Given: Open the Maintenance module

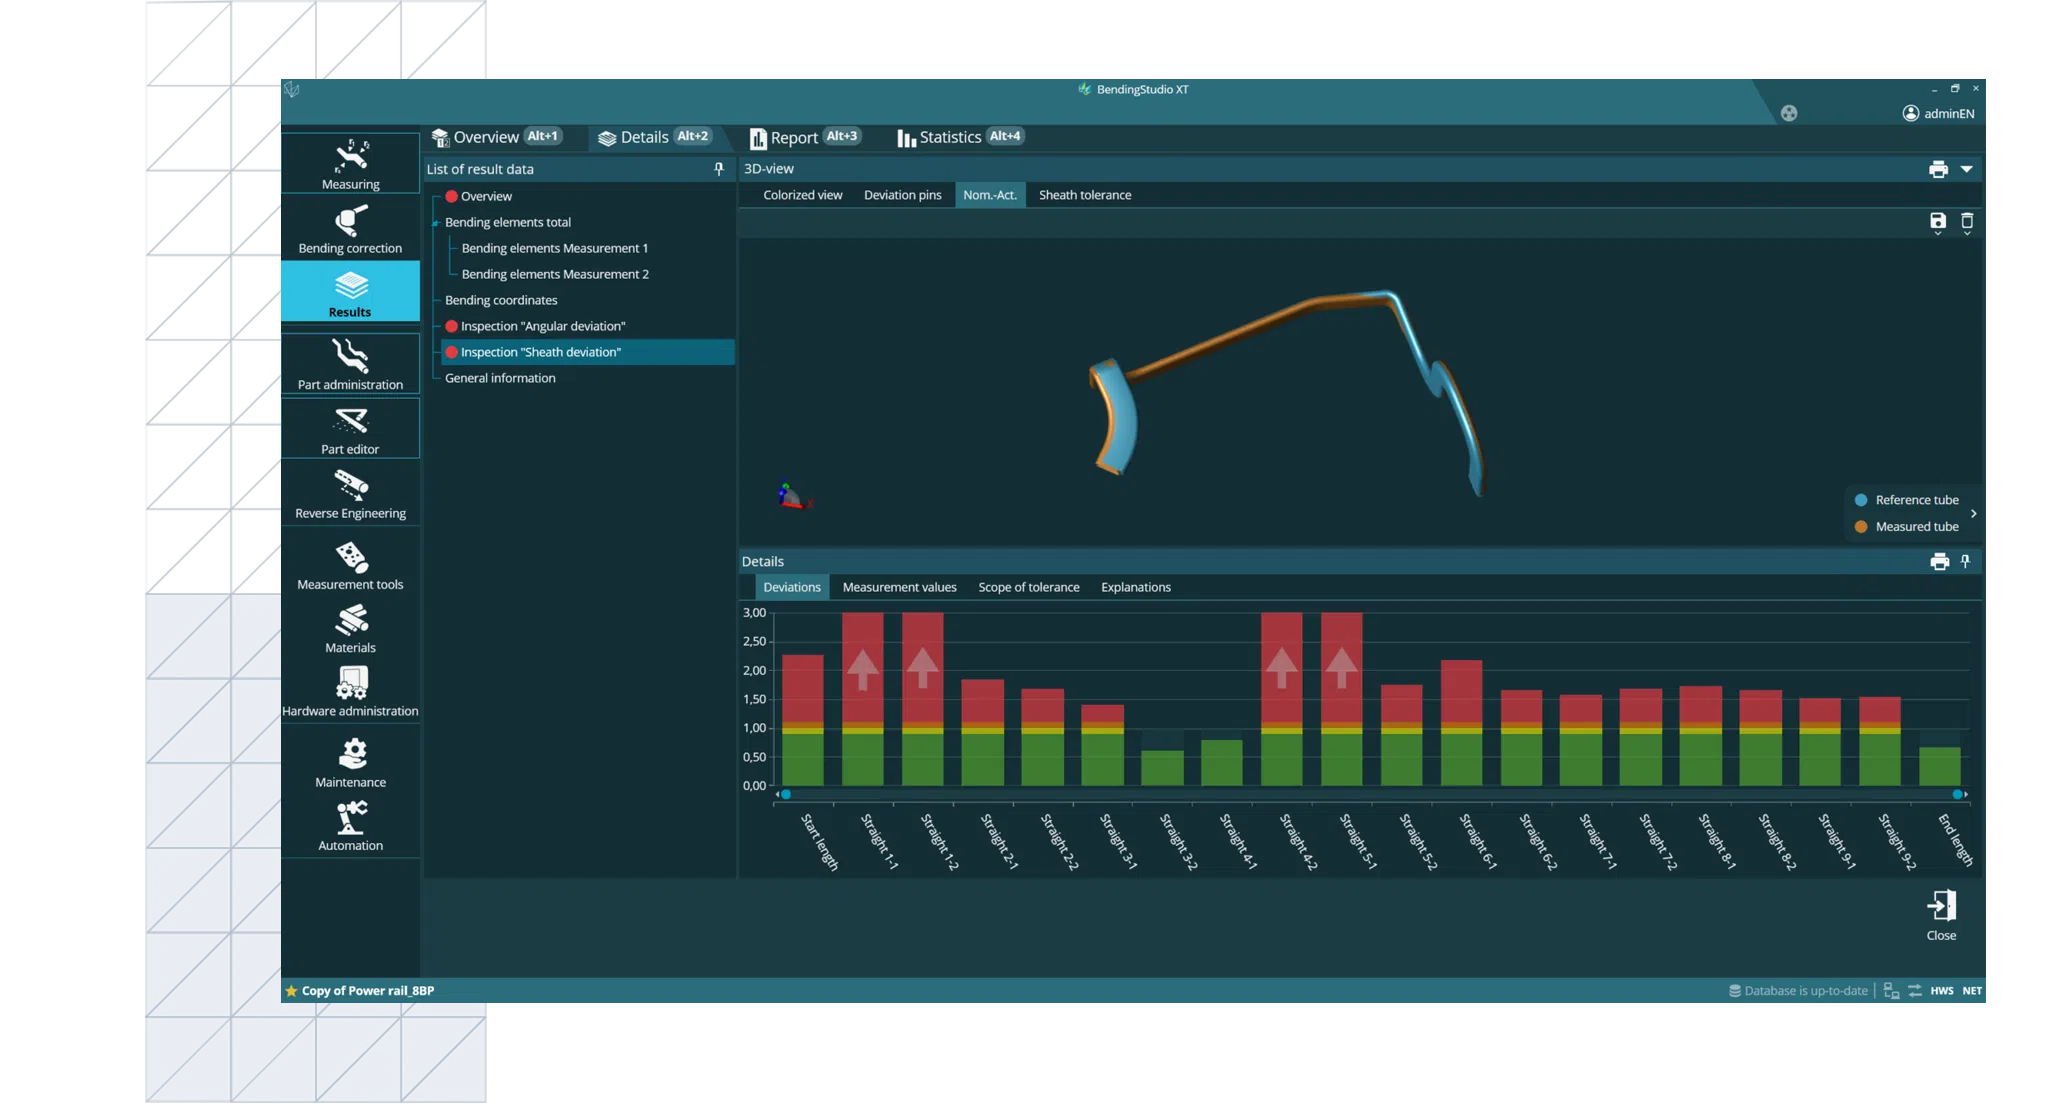Looking at the screenshot, I should tap(350, 763).
